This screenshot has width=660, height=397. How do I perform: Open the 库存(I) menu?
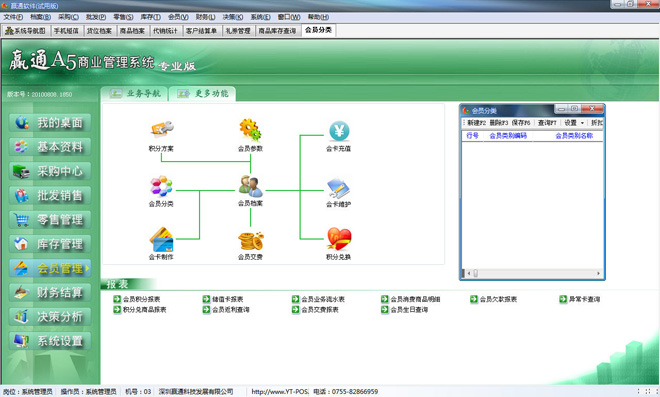(150, 17)
